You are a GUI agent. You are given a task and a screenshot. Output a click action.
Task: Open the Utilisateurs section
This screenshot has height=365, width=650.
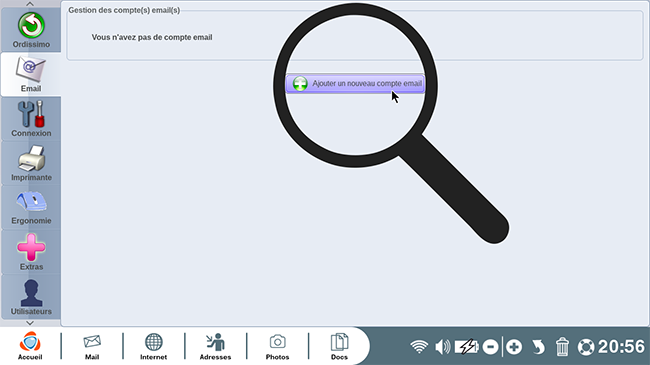click(x=31, y=297)
